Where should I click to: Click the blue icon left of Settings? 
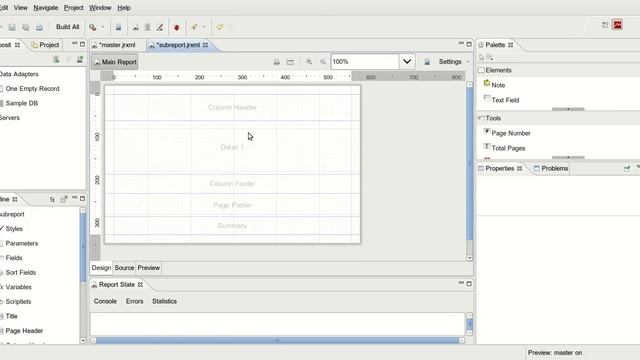pyautogui.click(x=427, y=62)
